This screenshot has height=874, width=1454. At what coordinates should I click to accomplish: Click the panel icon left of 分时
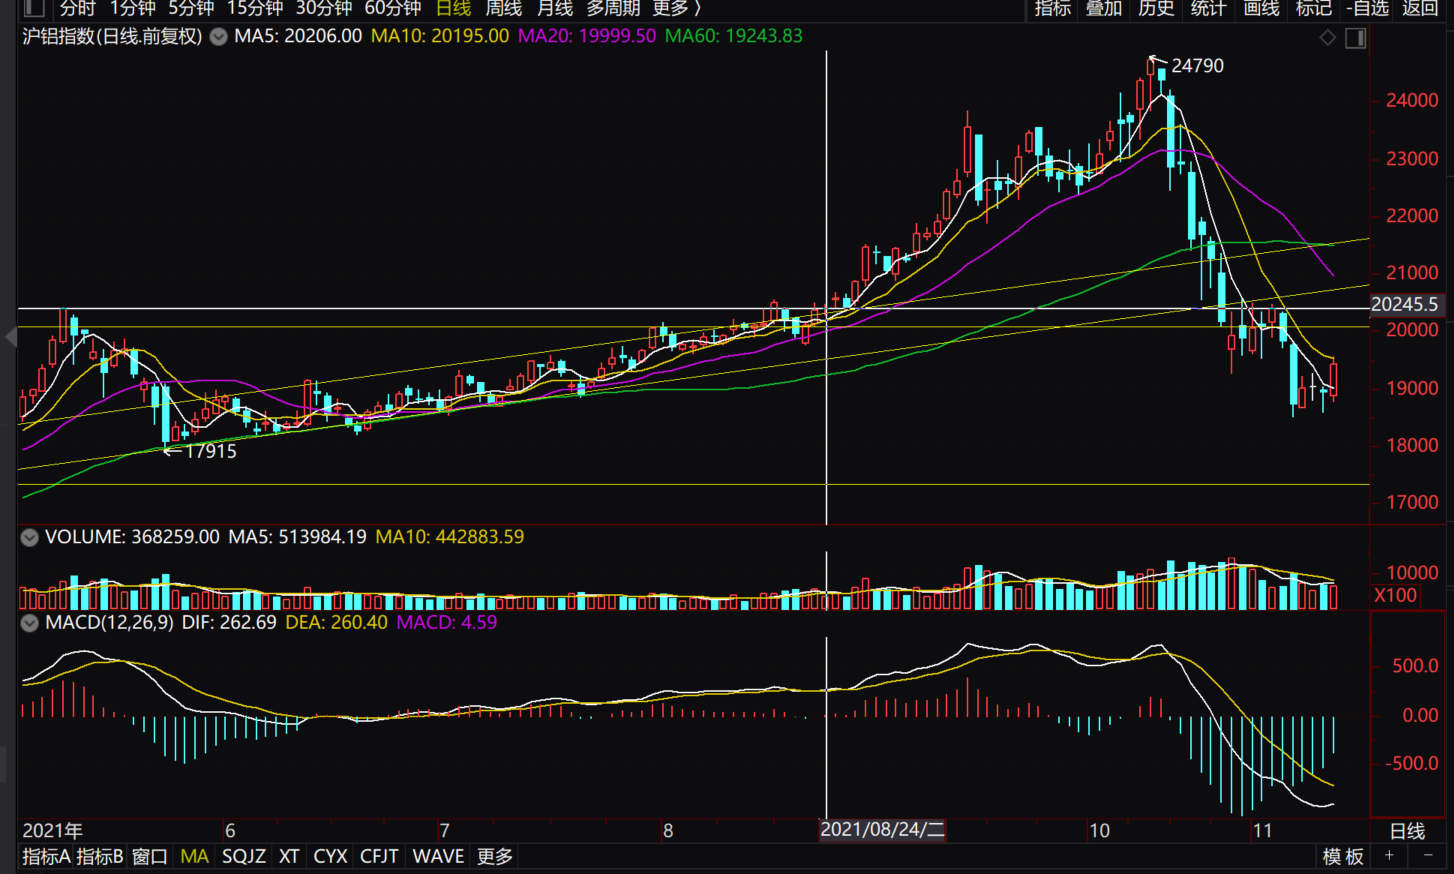point(33,8)
